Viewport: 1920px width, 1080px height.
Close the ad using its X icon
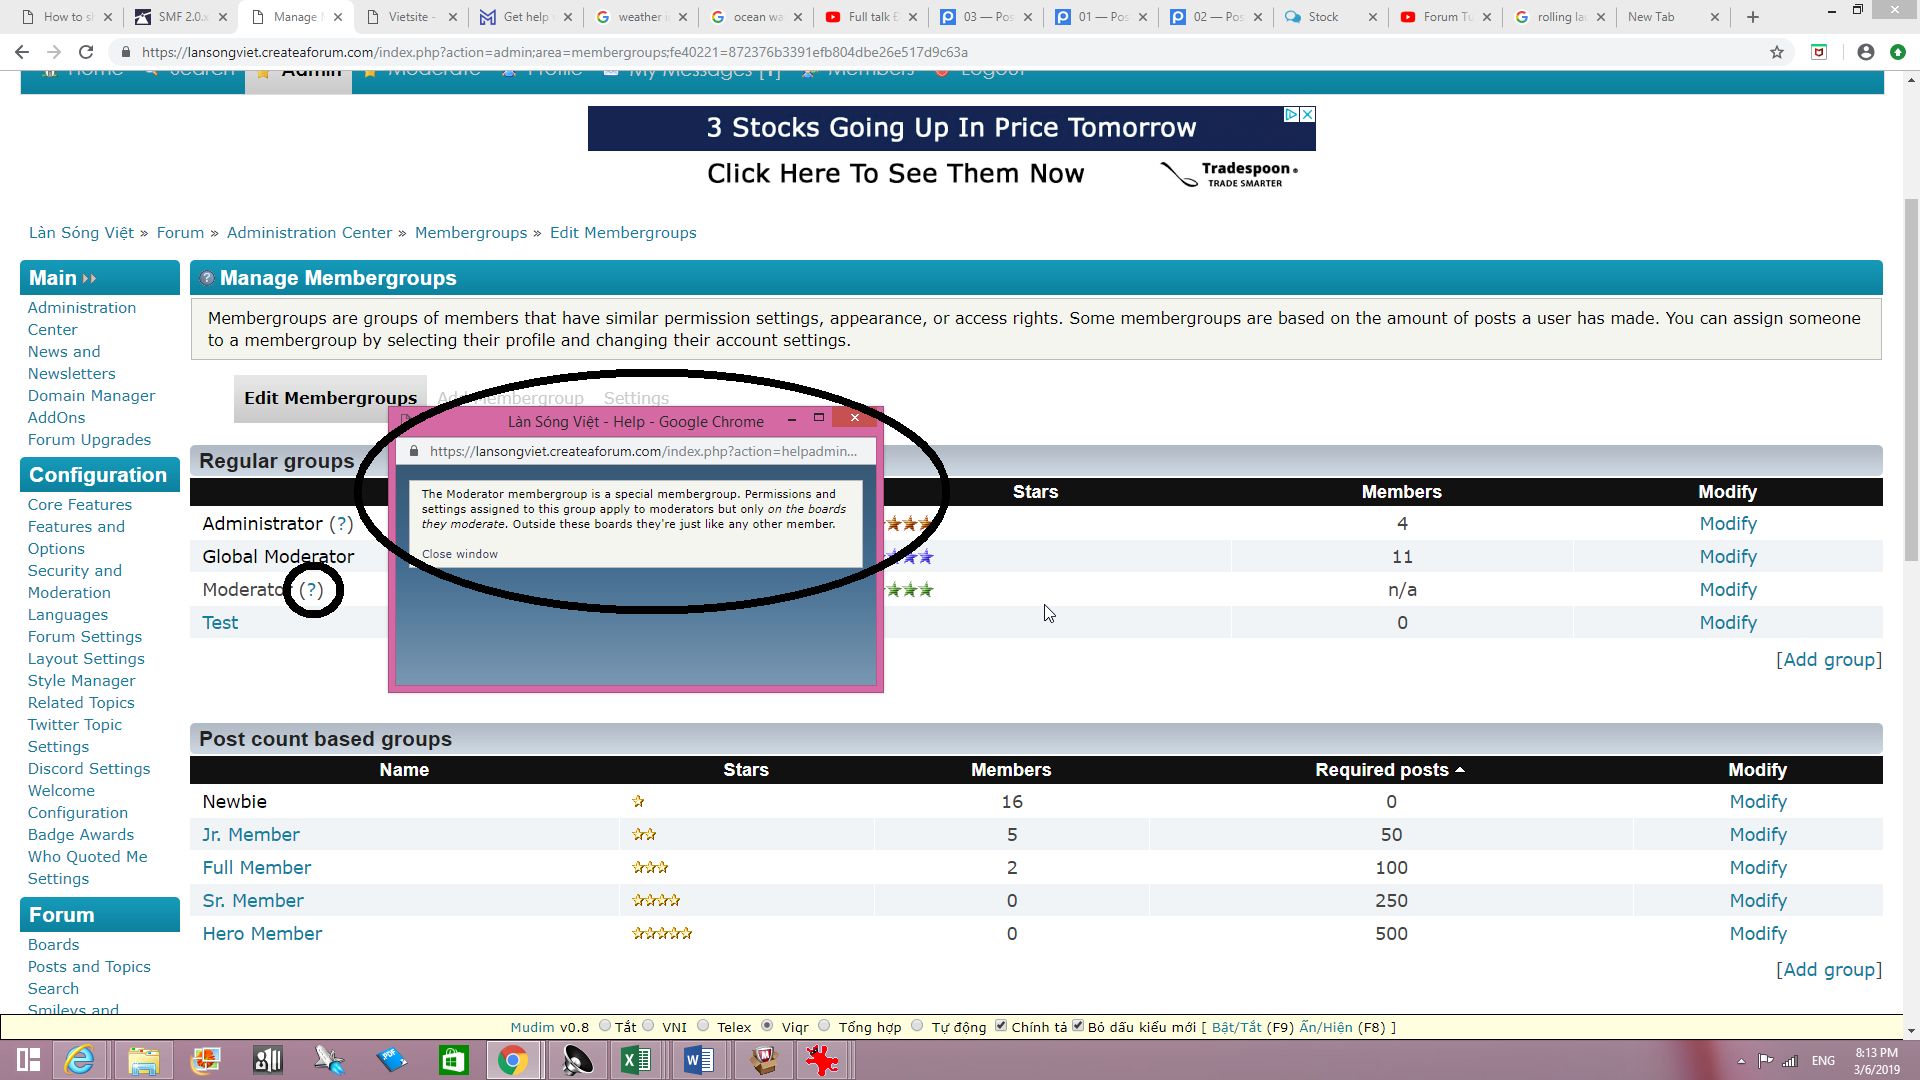(1307, 115)
